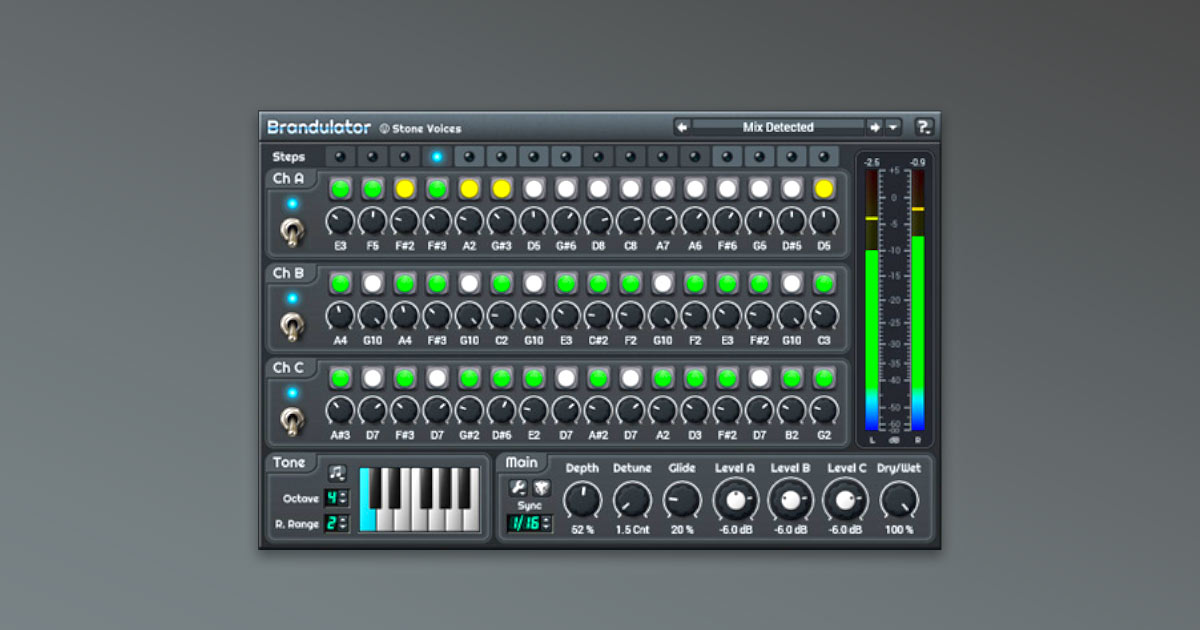Open settings with the wrench icon

pos(518,487)
